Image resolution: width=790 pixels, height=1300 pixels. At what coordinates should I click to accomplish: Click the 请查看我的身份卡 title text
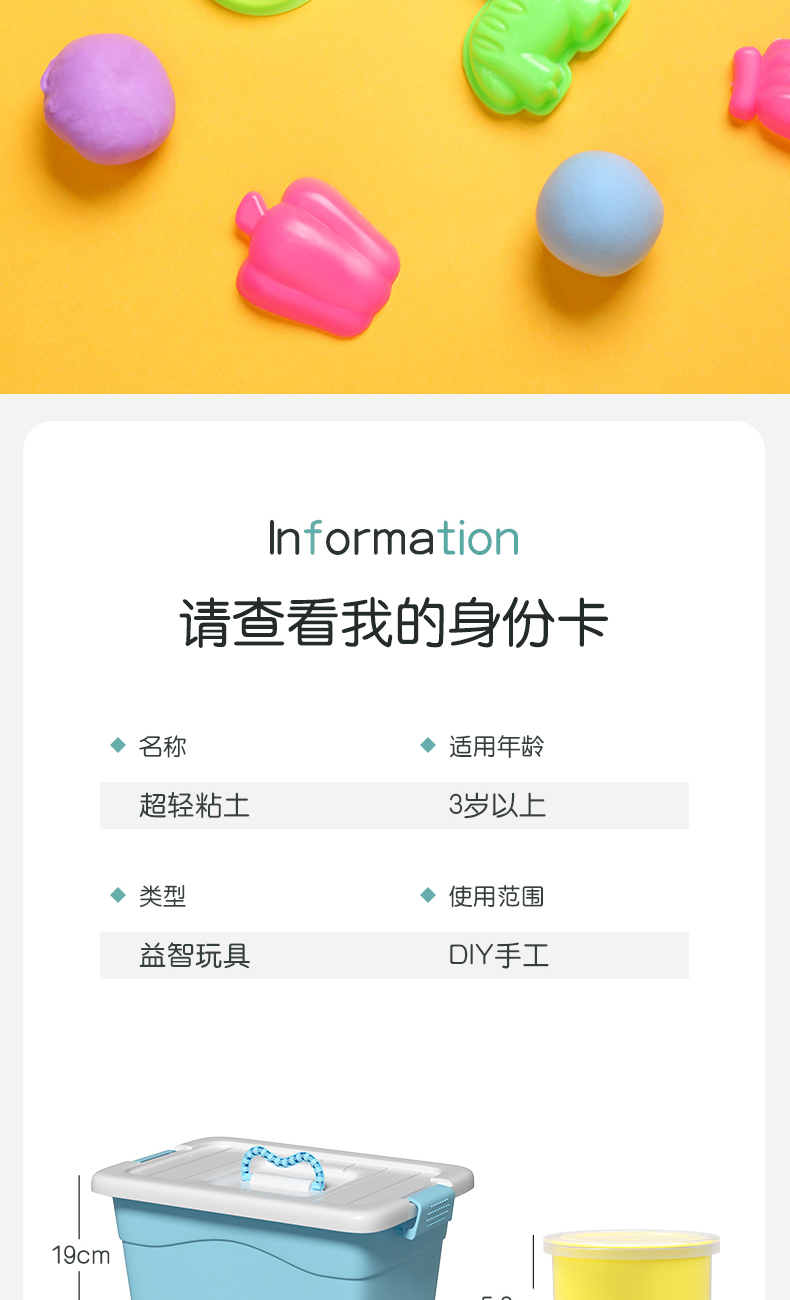394,623
